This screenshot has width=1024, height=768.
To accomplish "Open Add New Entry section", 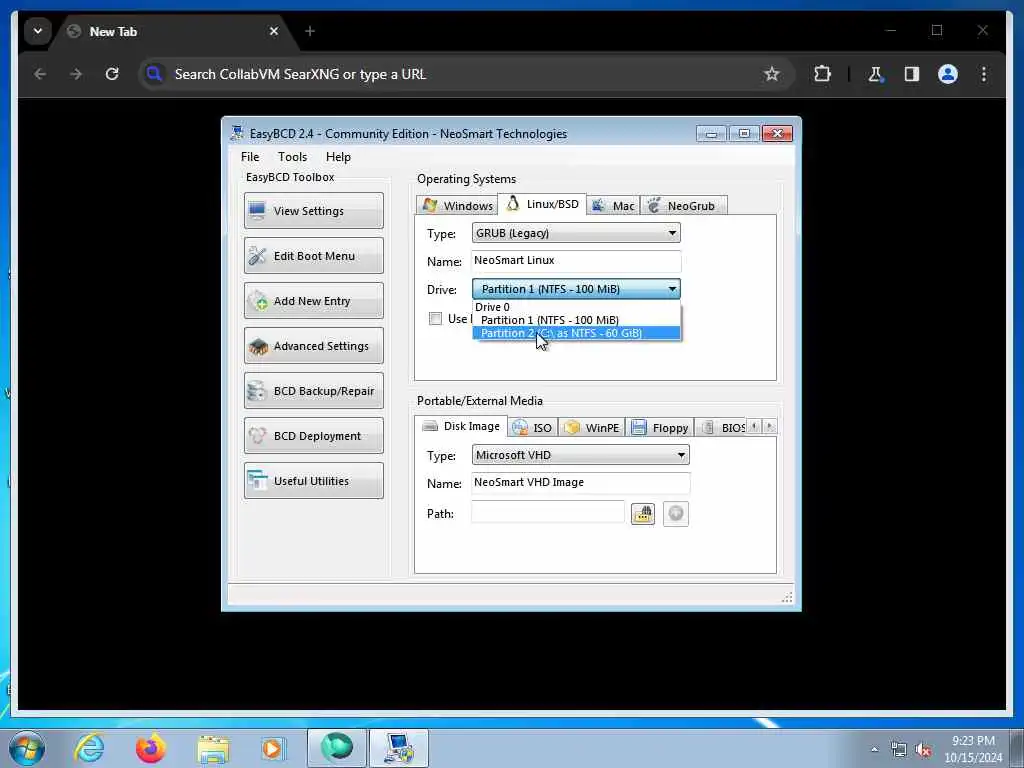I will tap(313, 300).
